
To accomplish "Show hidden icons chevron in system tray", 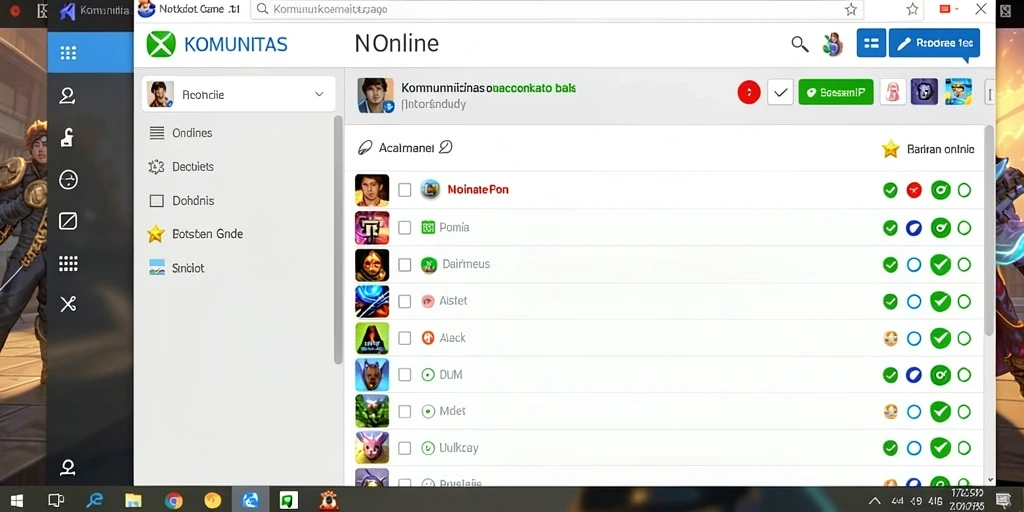I will [874, 501].
